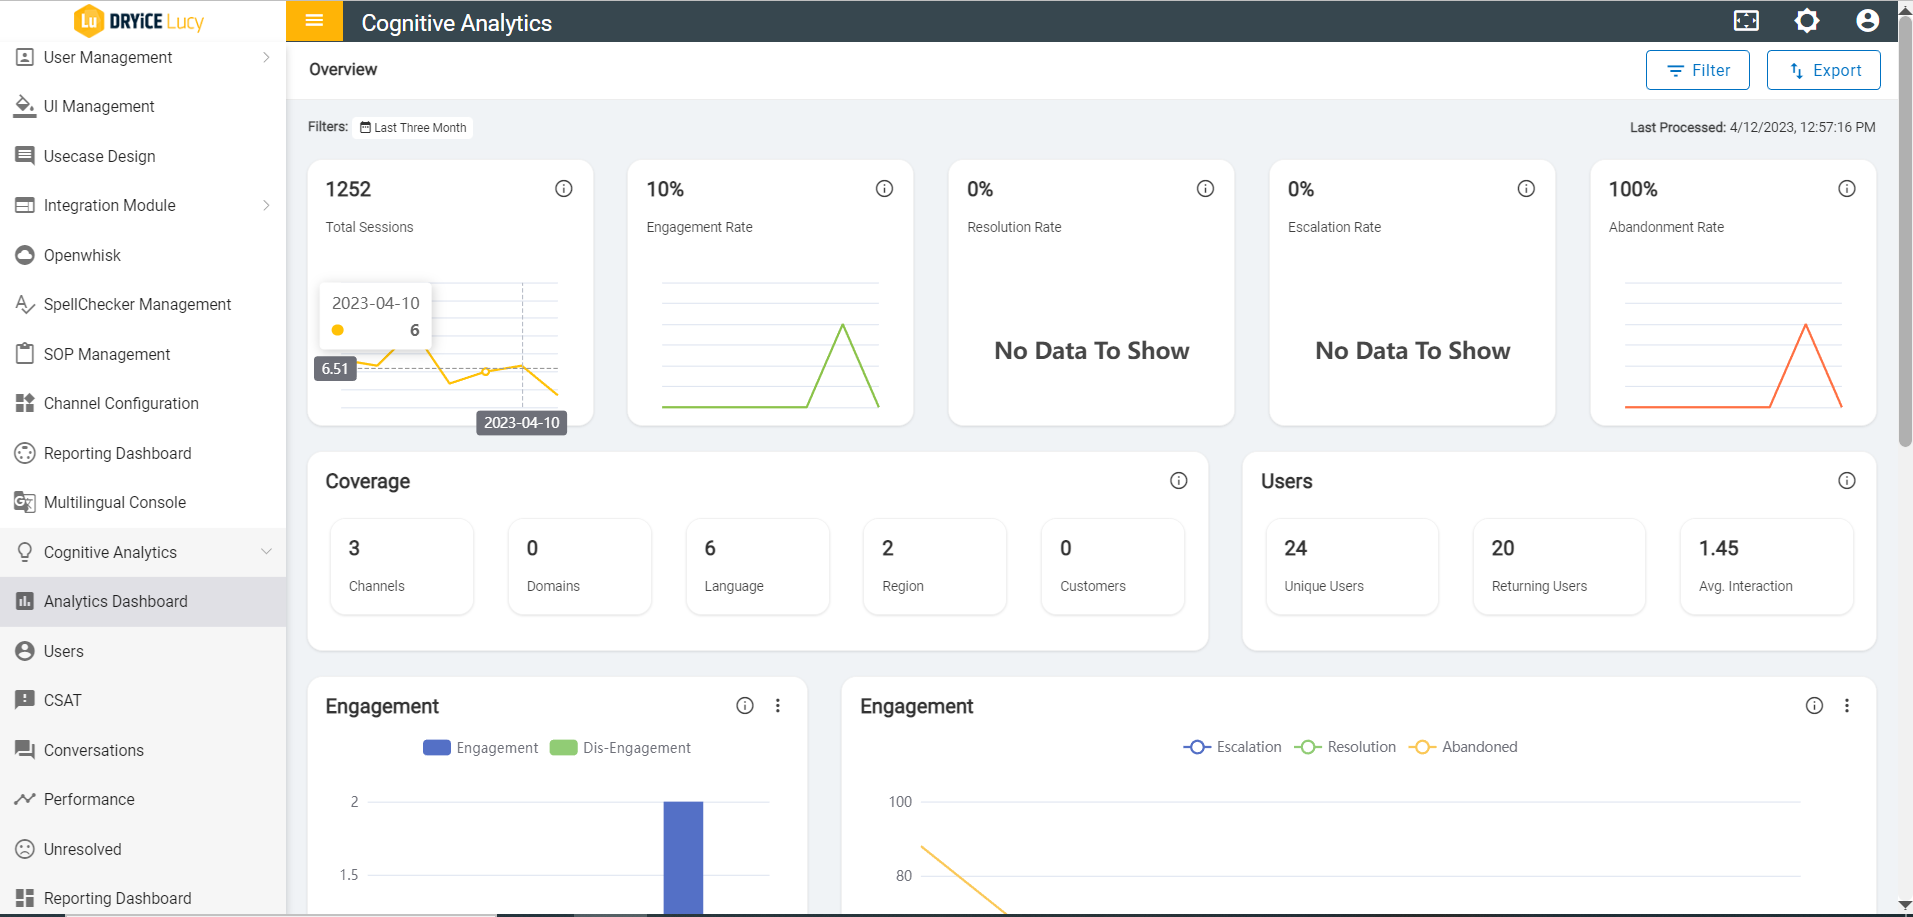Image resolution: width=1913 pixels, height=917 pixels.
Task: Click the Filter button
Action: coord(1697,70)
